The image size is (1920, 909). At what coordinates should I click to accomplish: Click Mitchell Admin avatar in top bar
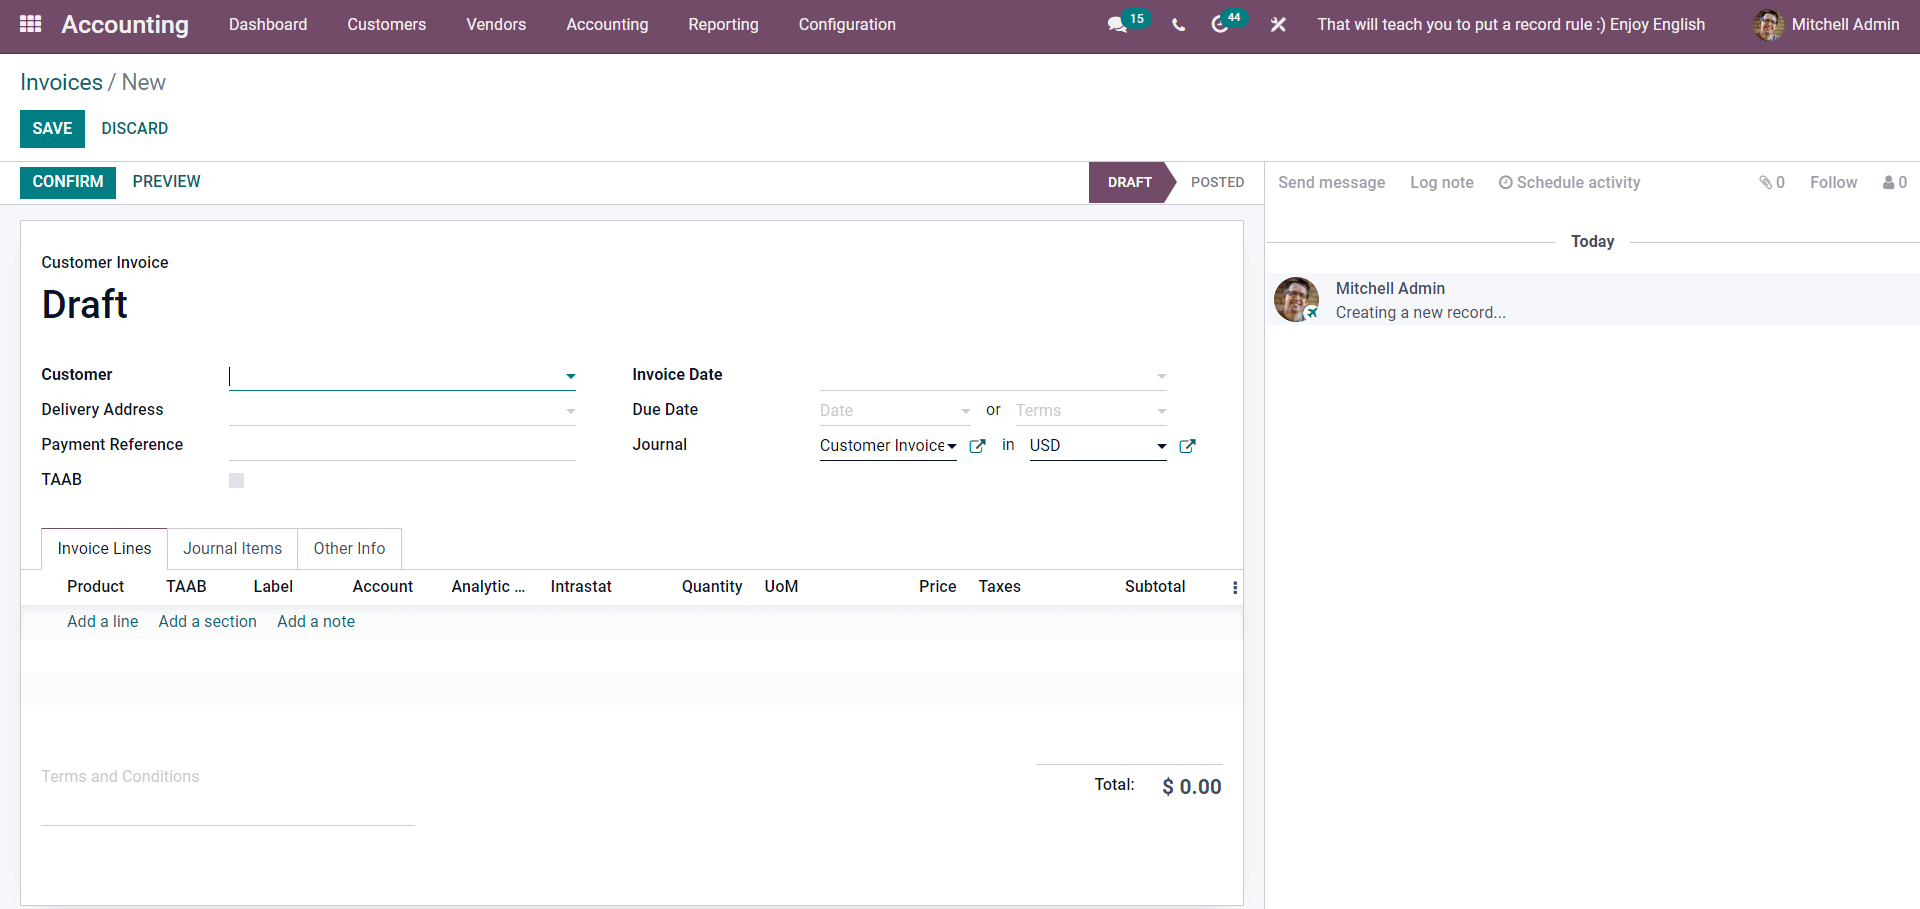click(1768, 25)
